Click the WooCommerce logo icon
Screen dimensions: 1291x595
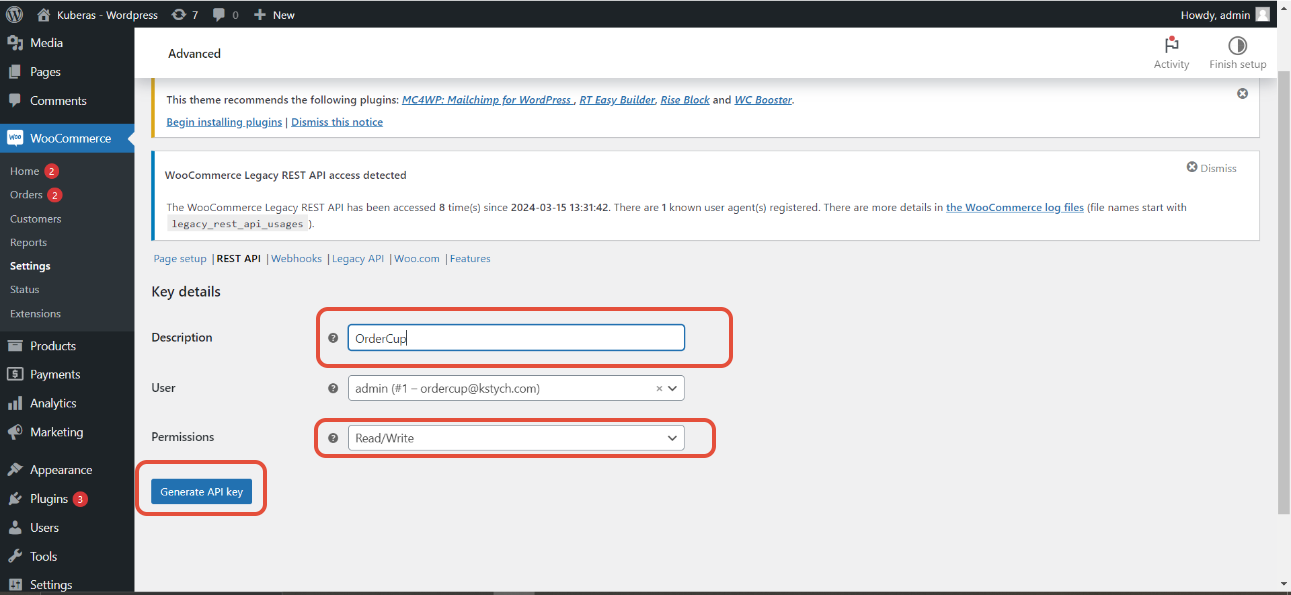point(15,138)
